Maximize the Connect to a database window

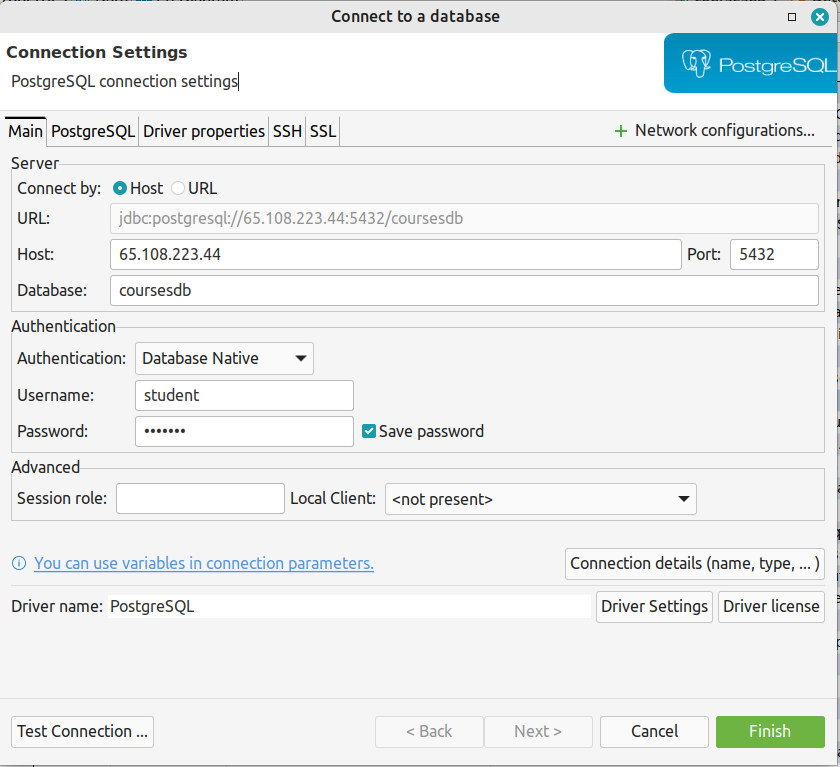(x=792, y=17)
